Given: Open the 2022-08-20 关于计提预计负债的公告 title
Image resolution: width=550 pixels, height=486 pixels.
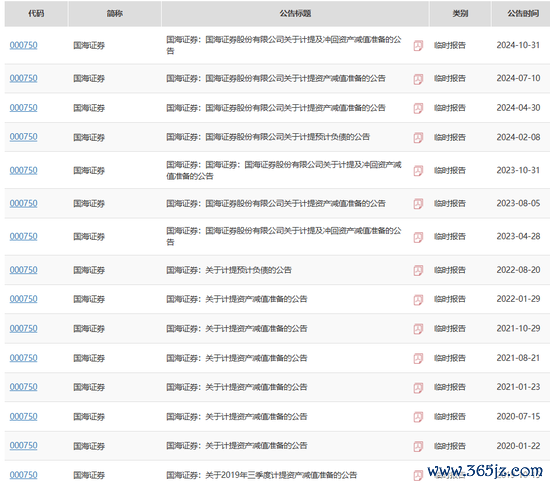Looking at the screenshot, I should [229, 270].
